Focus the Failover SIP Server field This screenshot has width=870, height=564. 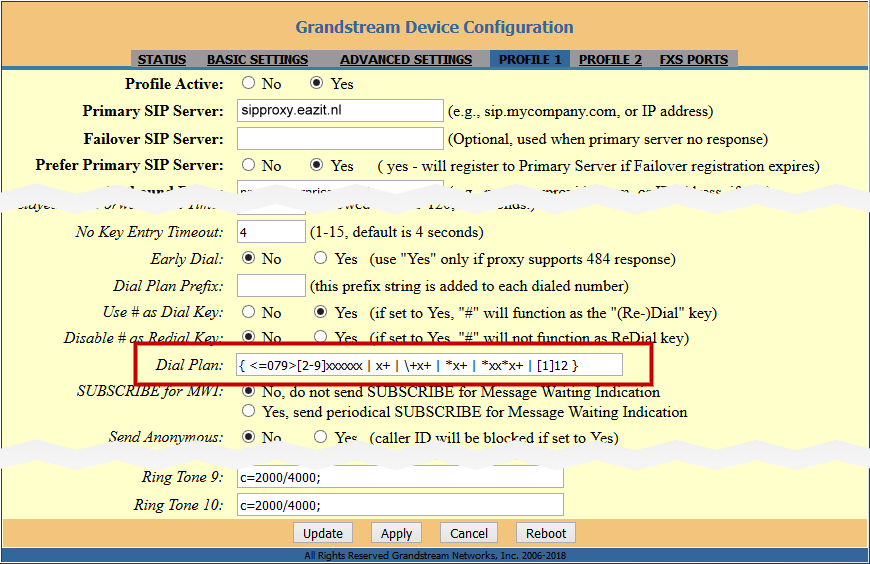coord(340,138)
